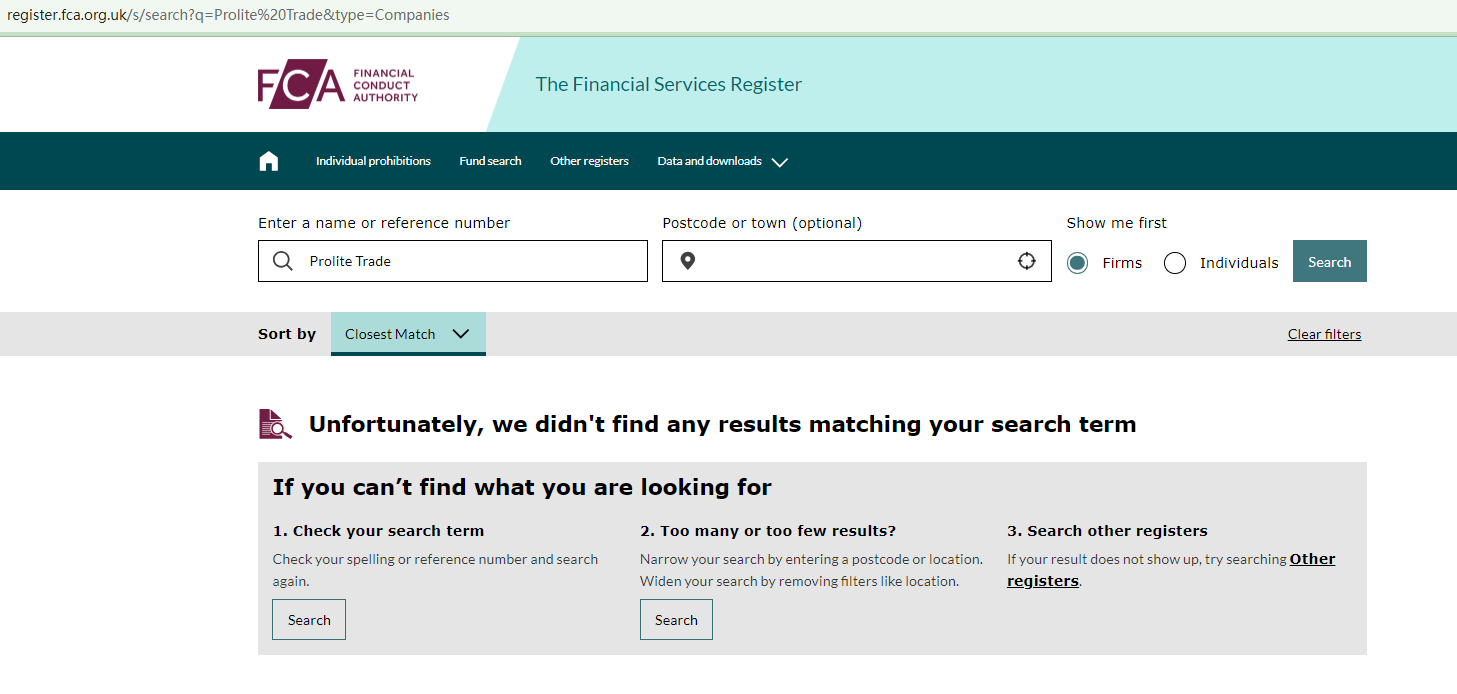Go to Fund search page
The image size is (1457, 694).
(490, 161)
